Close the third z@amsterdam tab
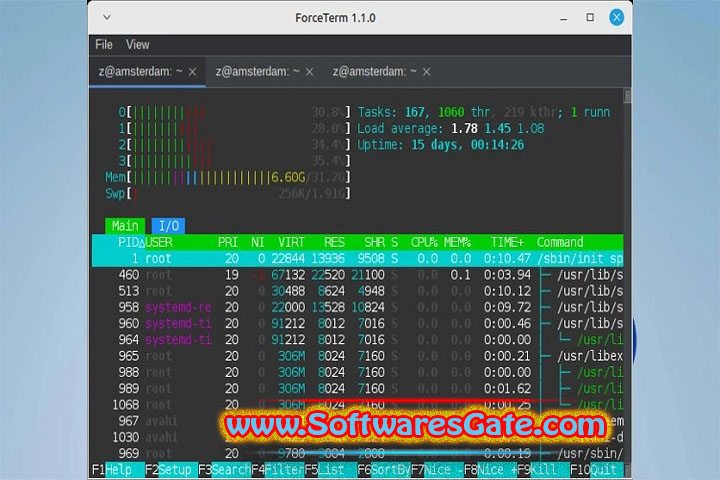 [x=427, y=72]
